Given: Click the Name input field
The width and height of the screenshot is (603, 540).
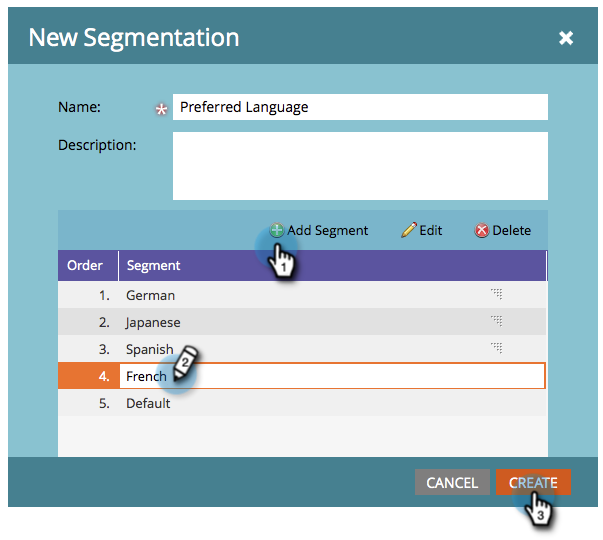Looking at the screenshot, I should click(360, 107).
